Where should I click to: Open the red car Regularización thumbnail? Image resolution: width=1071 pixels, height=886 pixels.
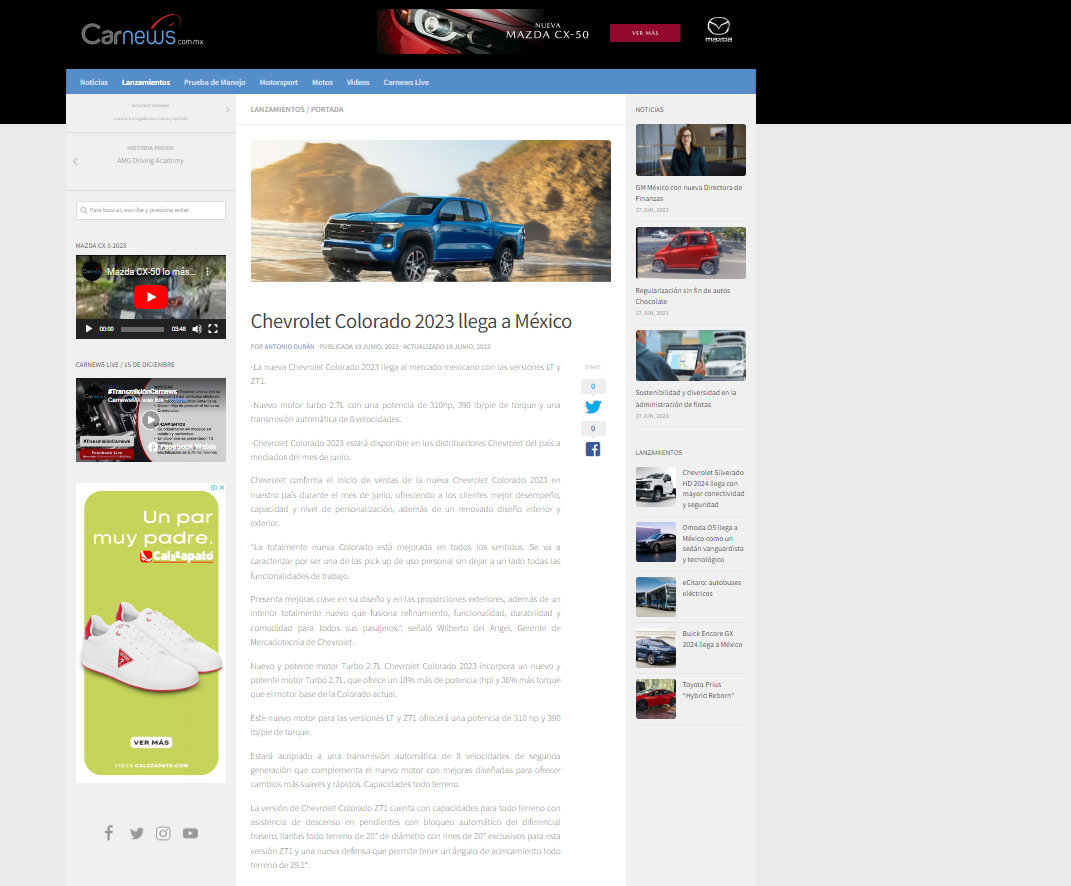[x=691, y=253]
